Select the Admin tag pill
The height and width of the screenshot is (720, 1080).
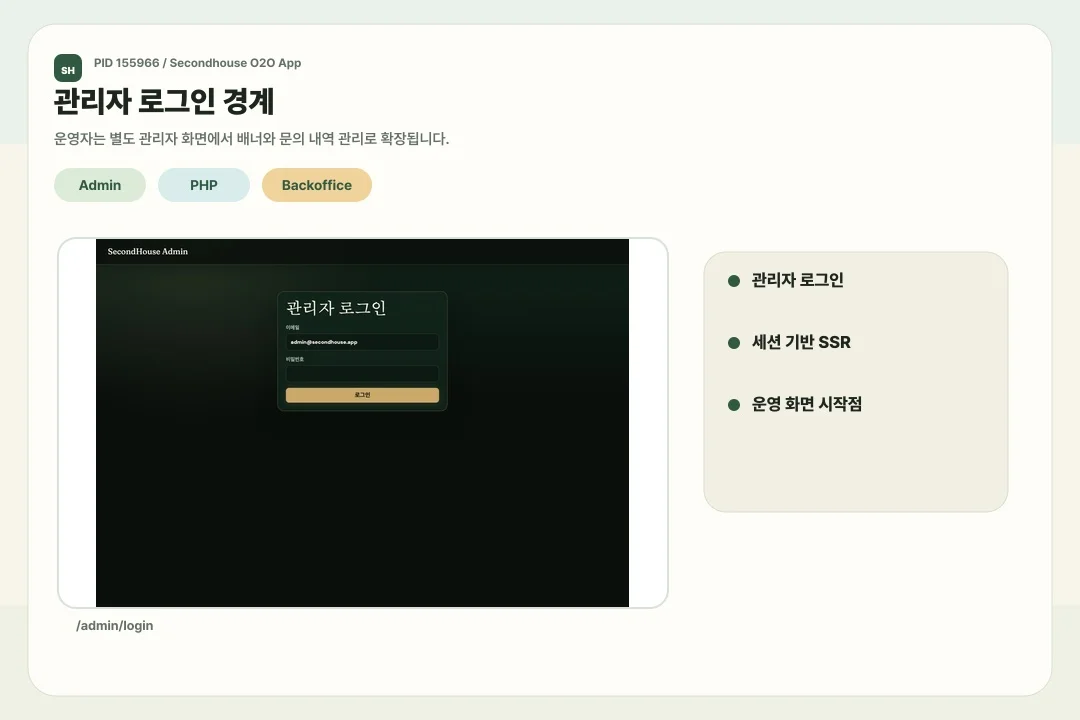pos(100,185)
